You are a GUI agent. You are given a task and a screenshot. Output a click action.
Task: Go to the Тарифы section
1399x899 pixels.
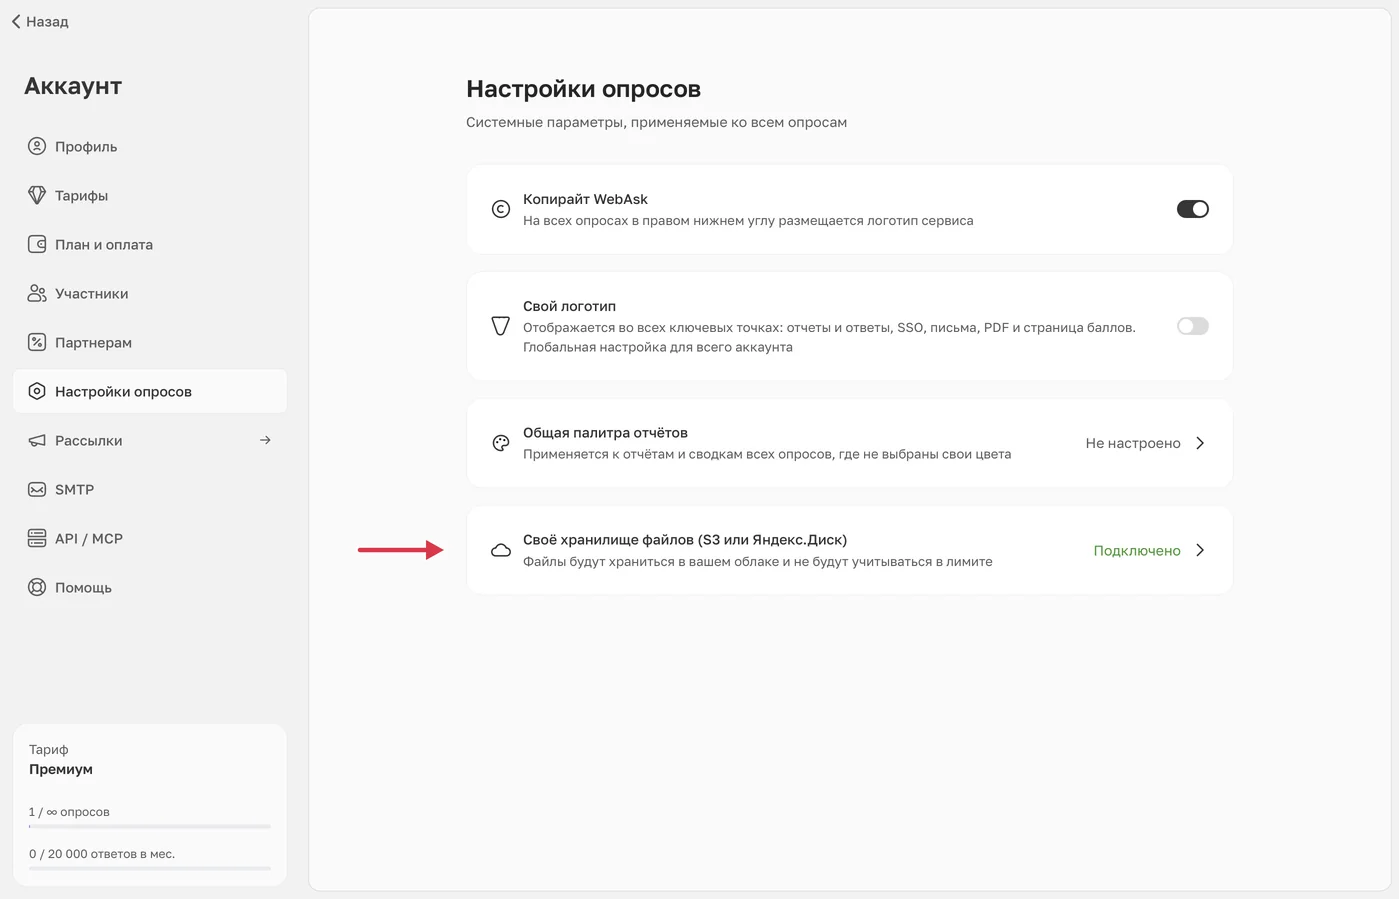click(x=150, y=195)
